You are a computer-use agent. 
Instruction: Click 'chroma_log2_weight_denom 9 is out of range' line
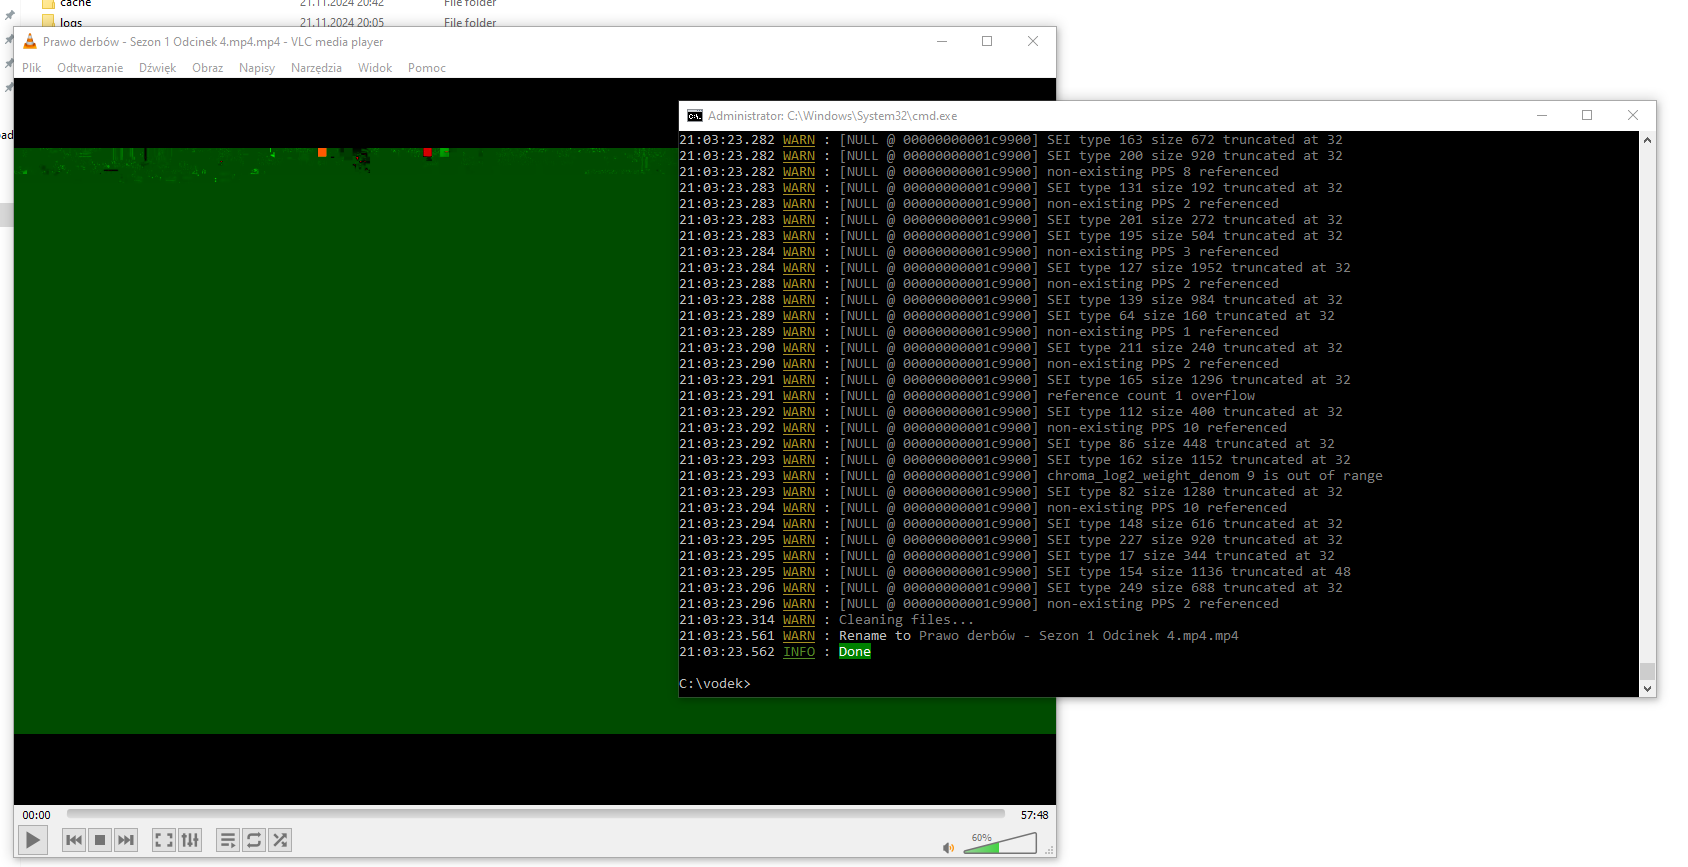click(1215, 476)
